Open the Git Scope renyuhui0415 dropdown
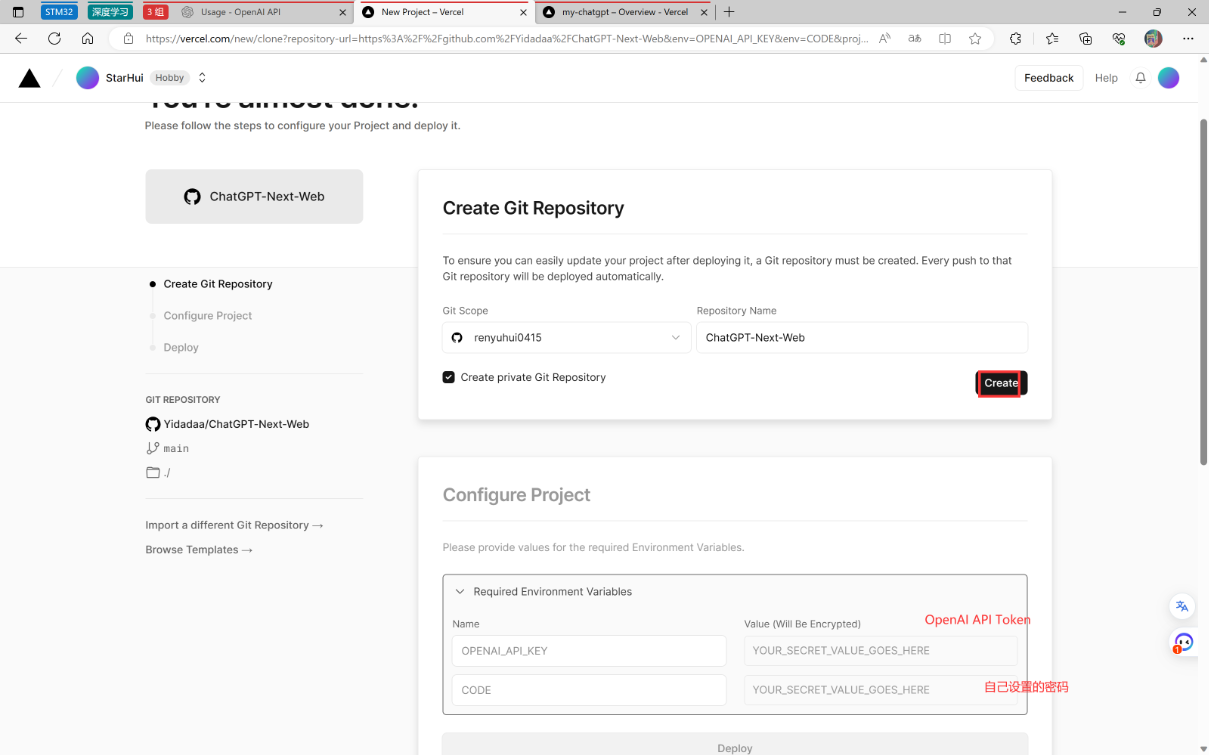Screen dimensions: 1209x755 566,337
